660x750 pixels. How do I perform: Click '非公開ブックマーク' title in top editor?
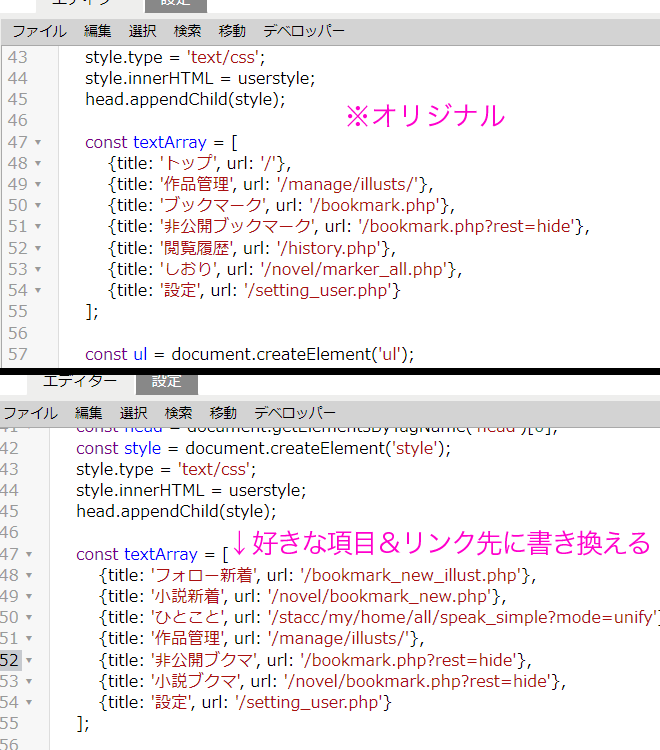(238, 227)
